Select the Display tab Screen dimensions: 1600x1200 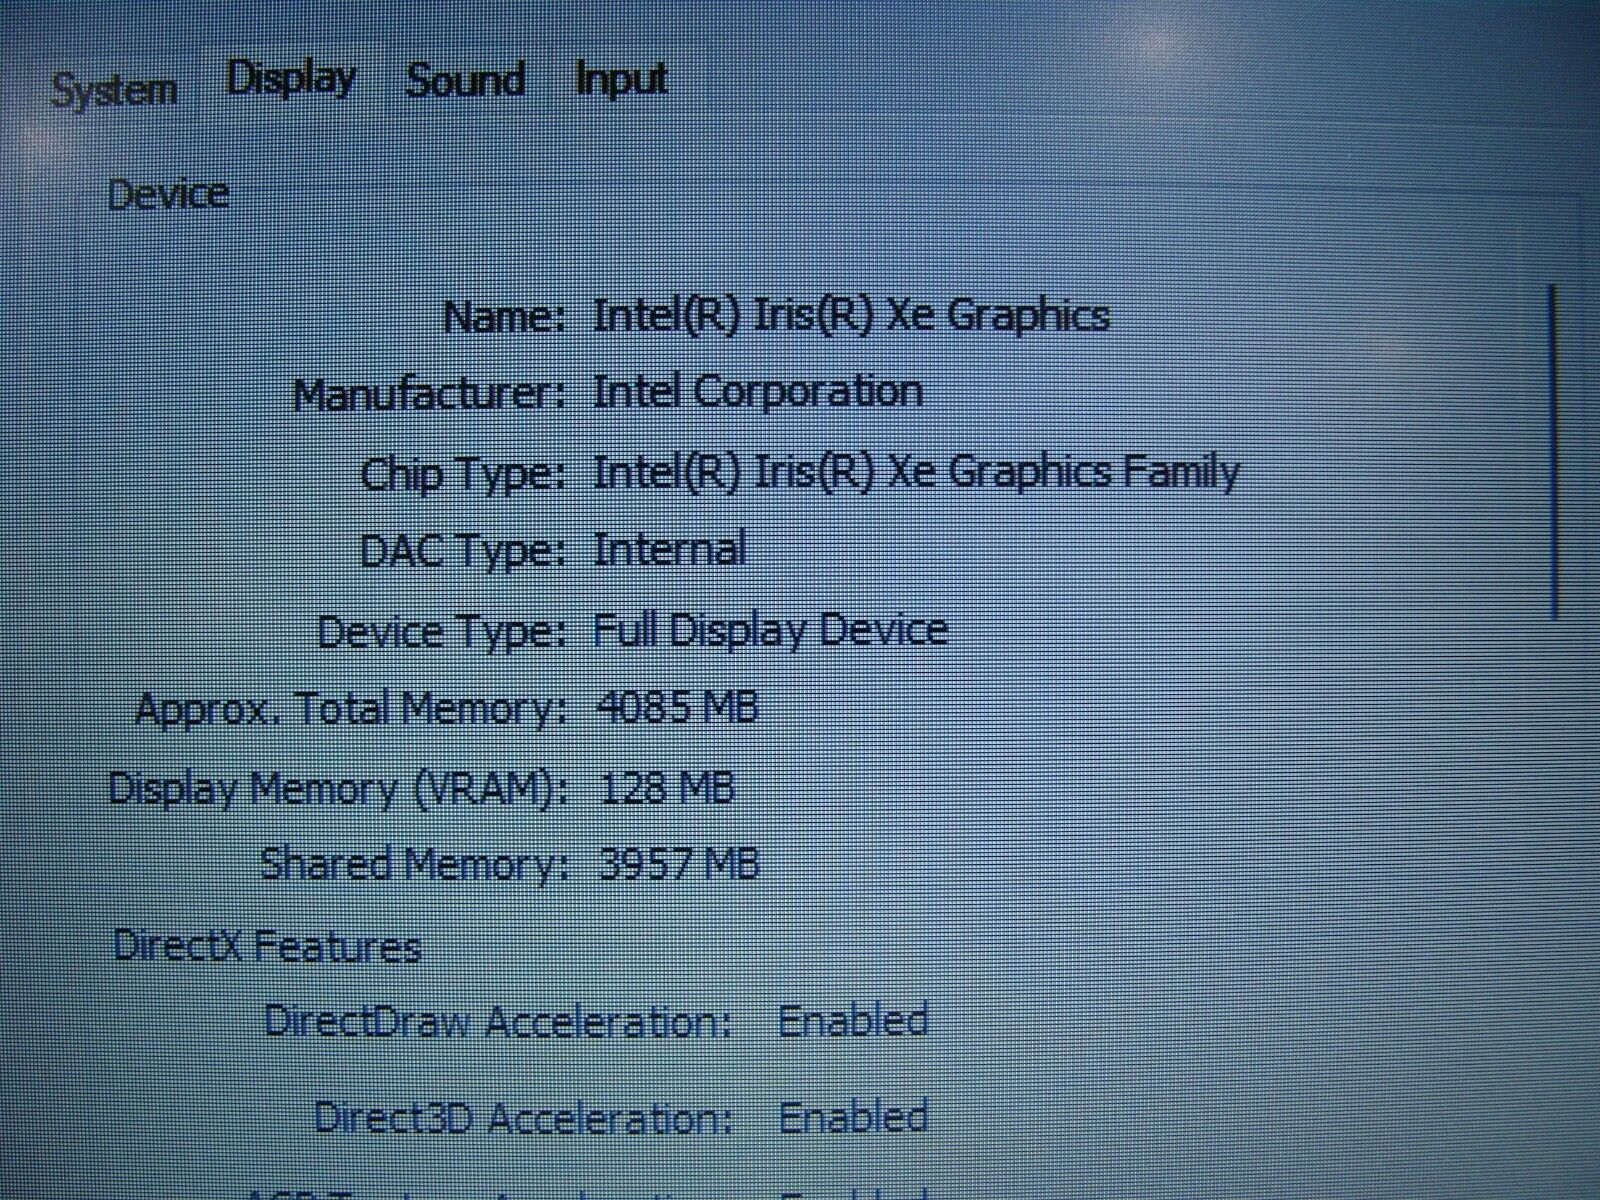291,78
